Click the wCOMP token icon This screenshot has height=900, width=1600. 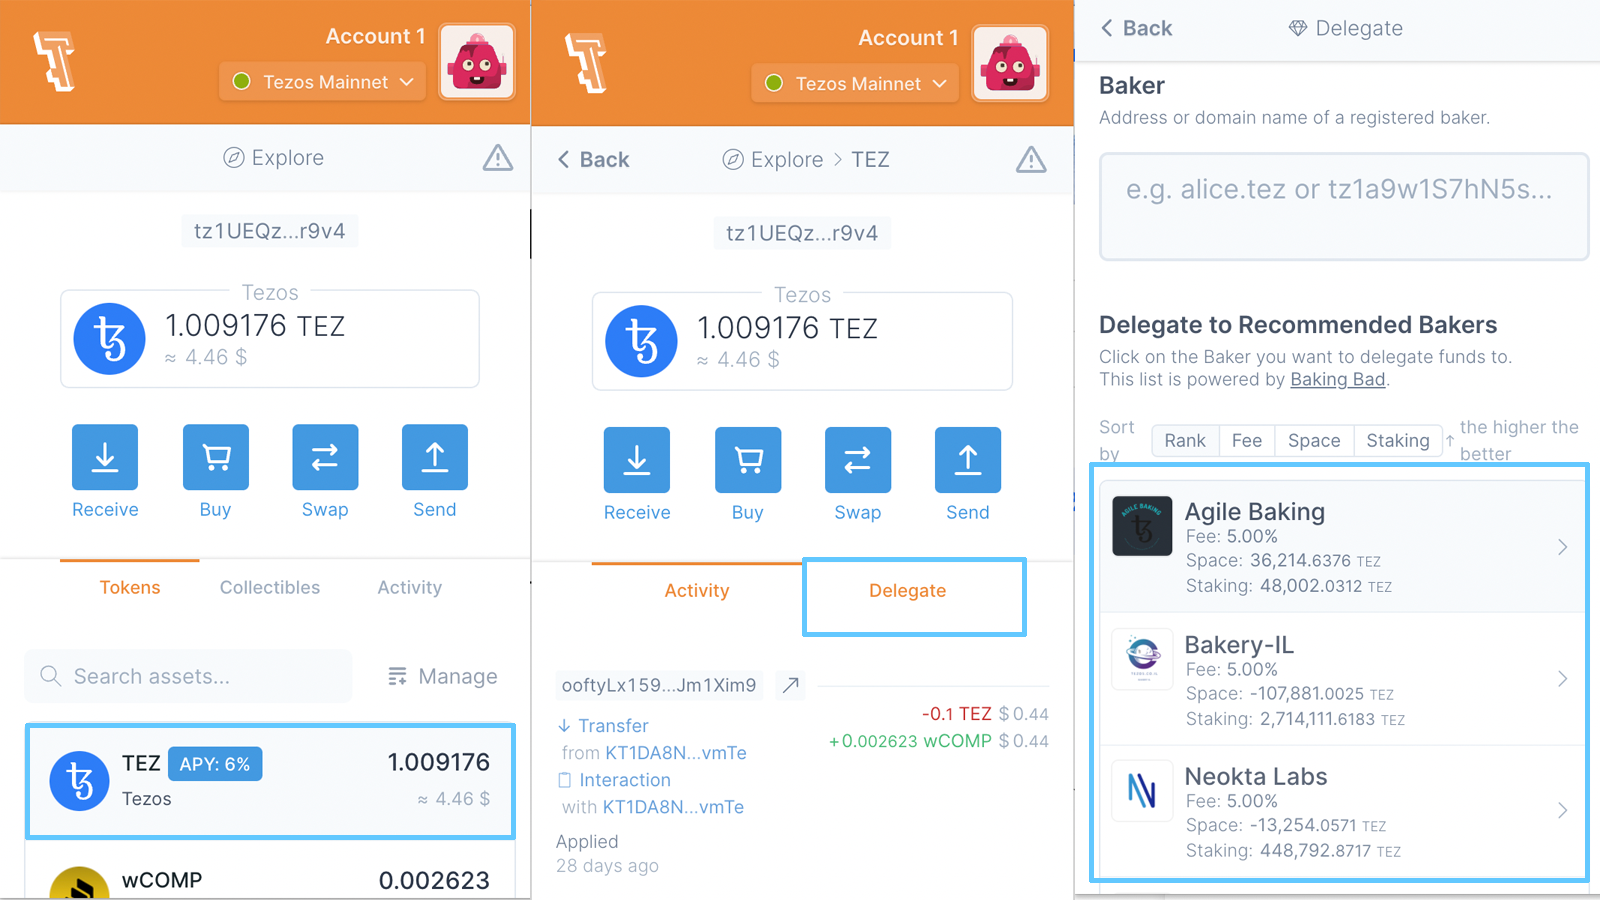[x=79, y=884]
